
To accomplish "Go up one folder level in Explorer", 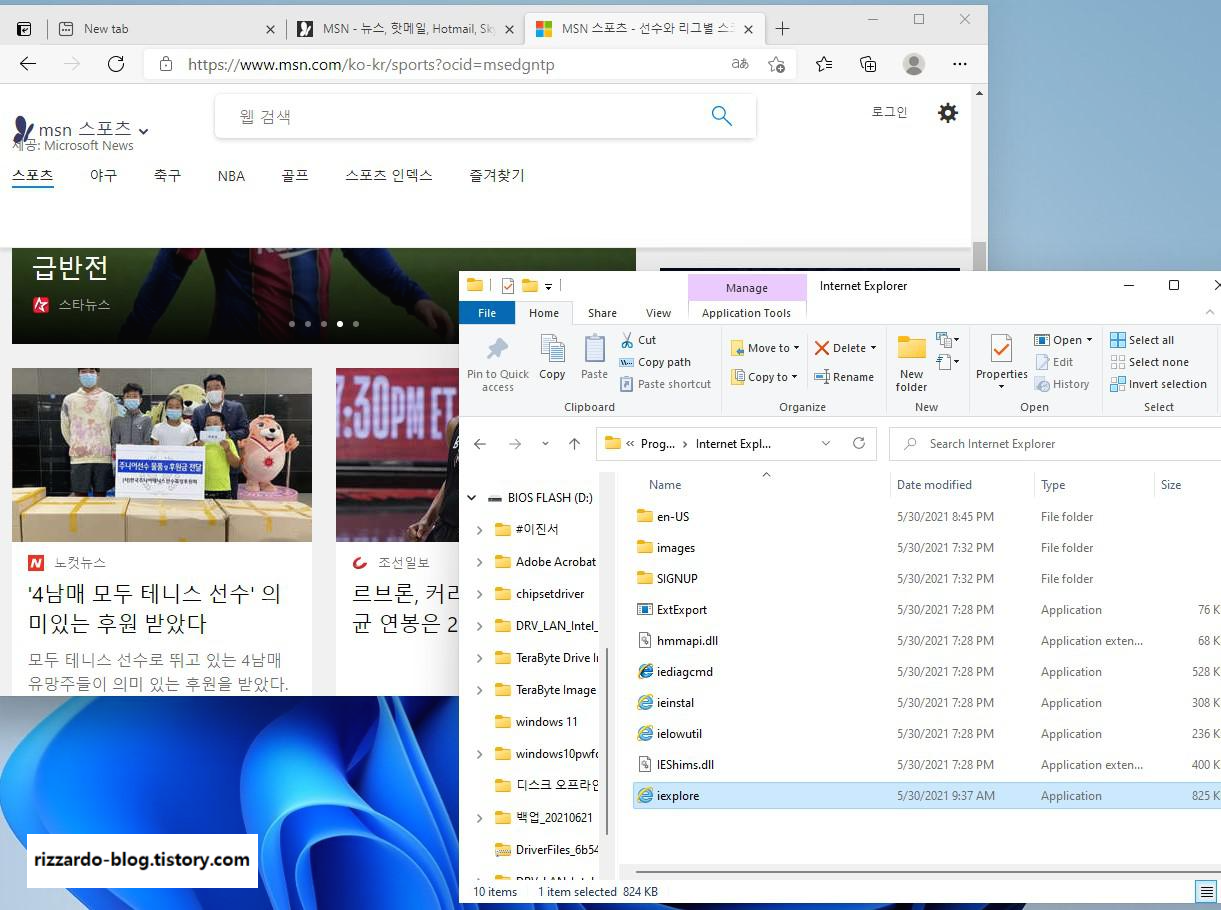I will pyautogui.click(x=574, y=444).
